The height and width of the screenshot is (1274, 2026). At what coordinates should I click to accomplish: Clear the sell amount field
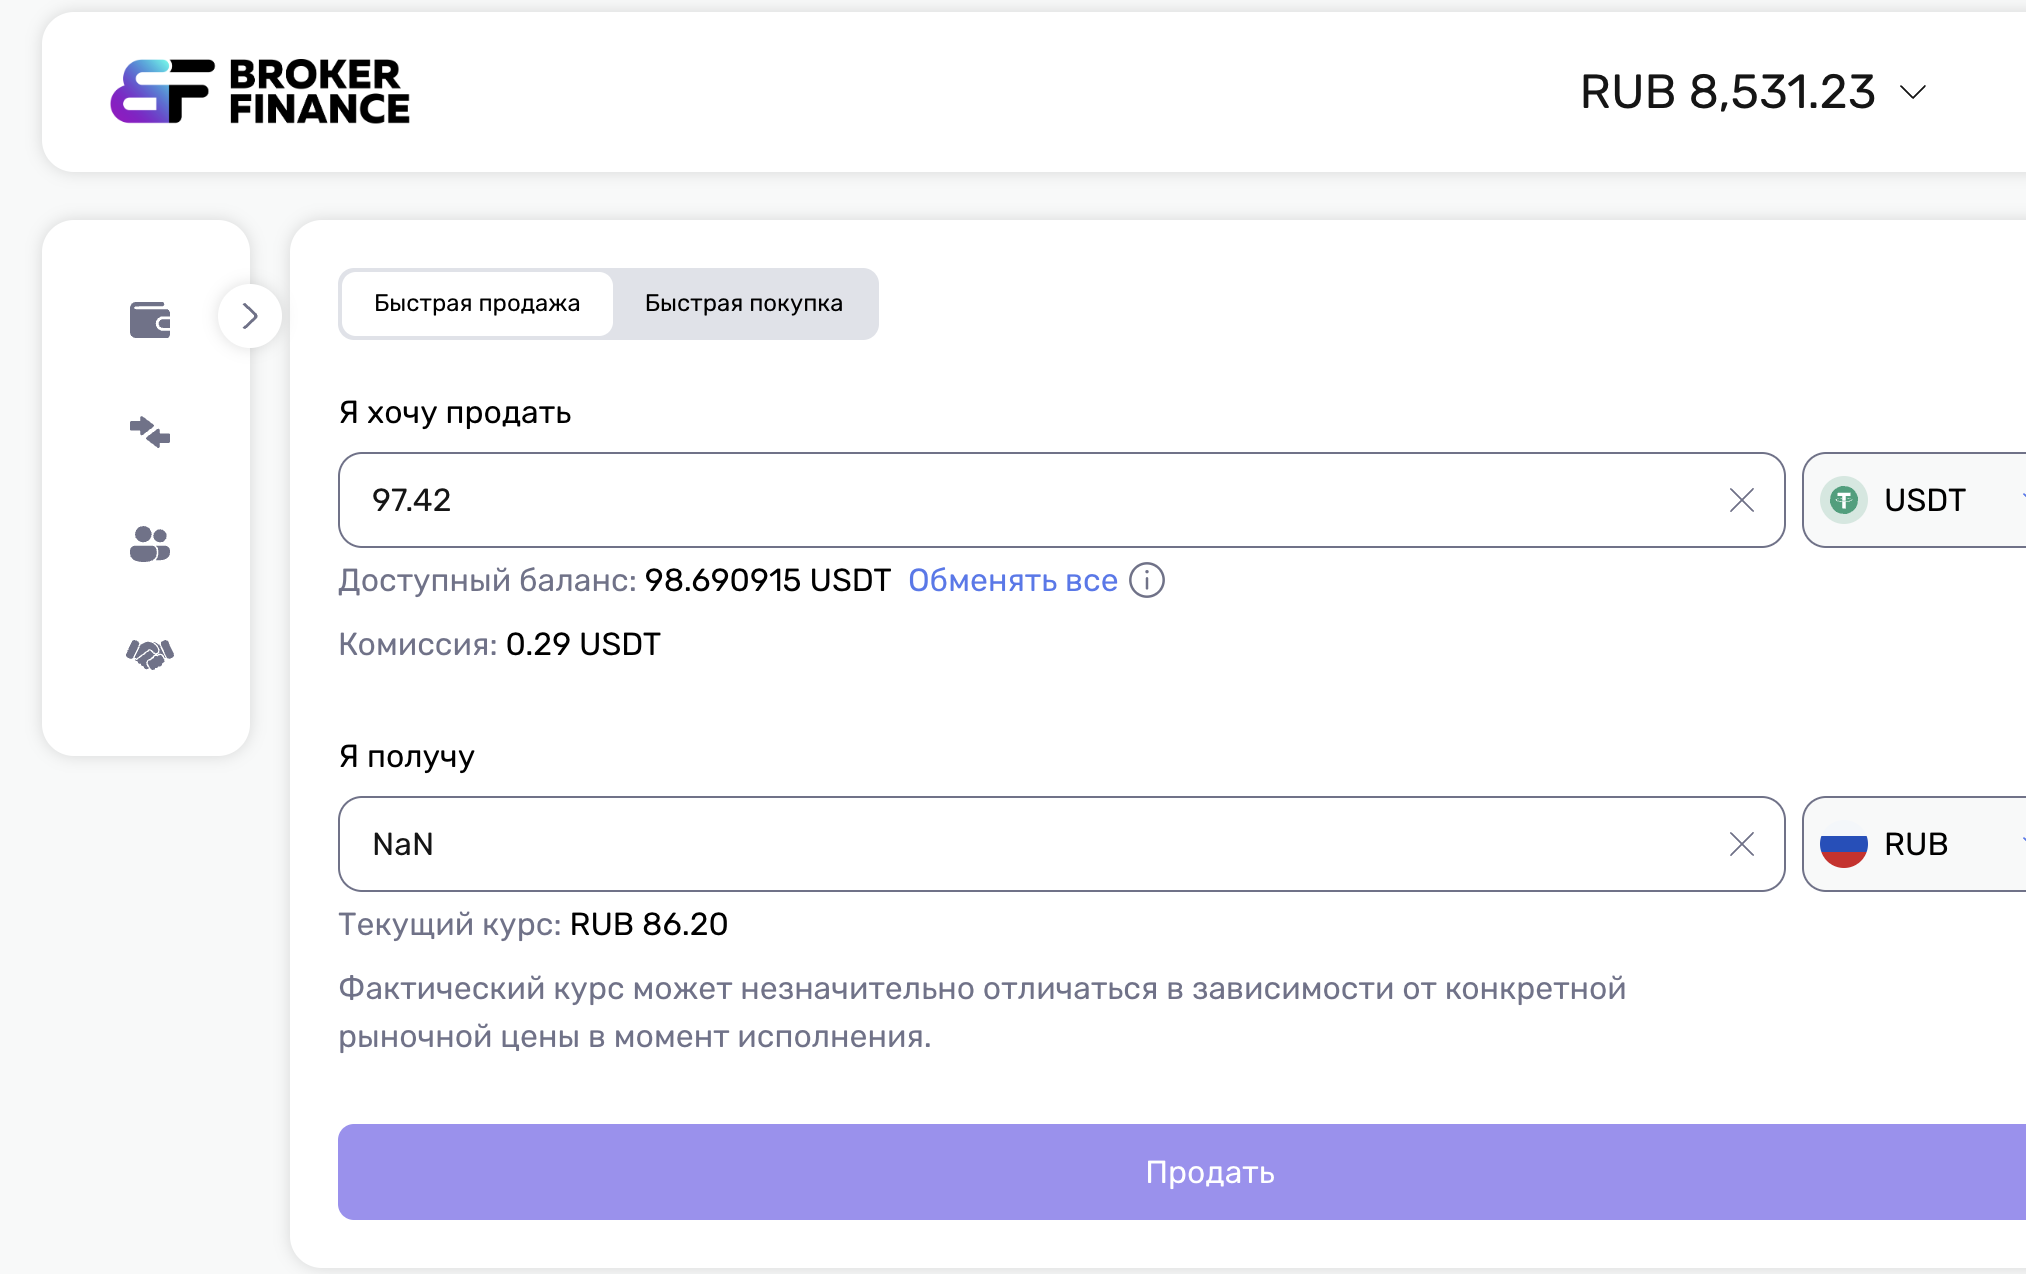tap(1742, 500)
